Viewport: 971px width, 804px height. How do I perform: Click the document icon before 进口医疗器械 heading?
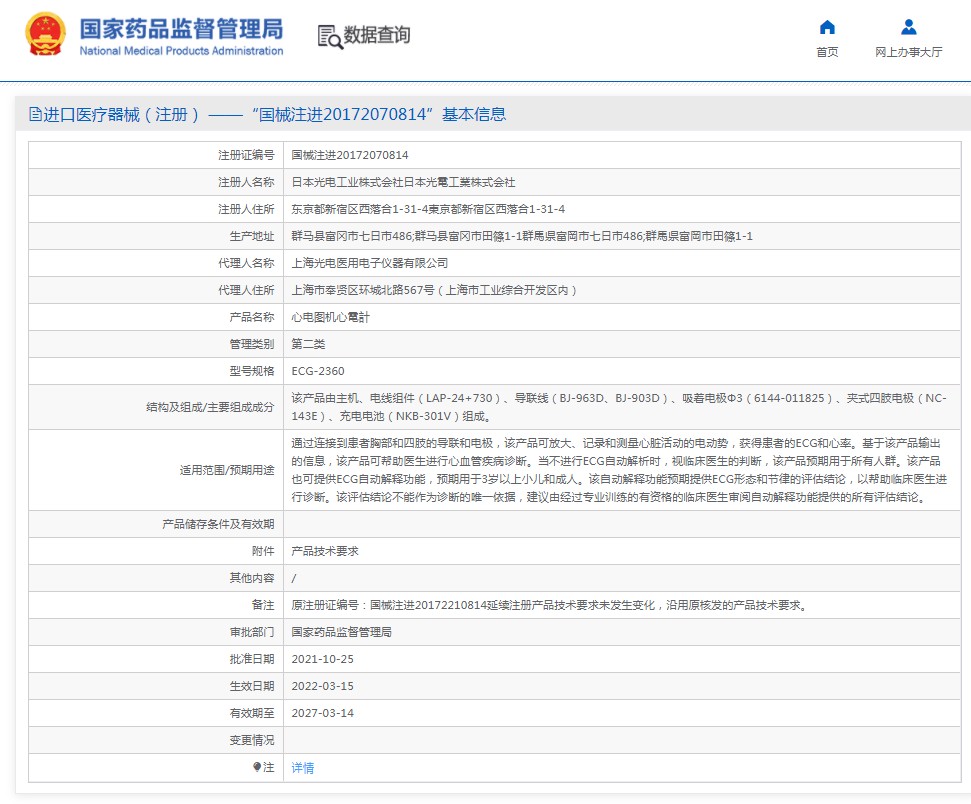[x=35, y=115]
